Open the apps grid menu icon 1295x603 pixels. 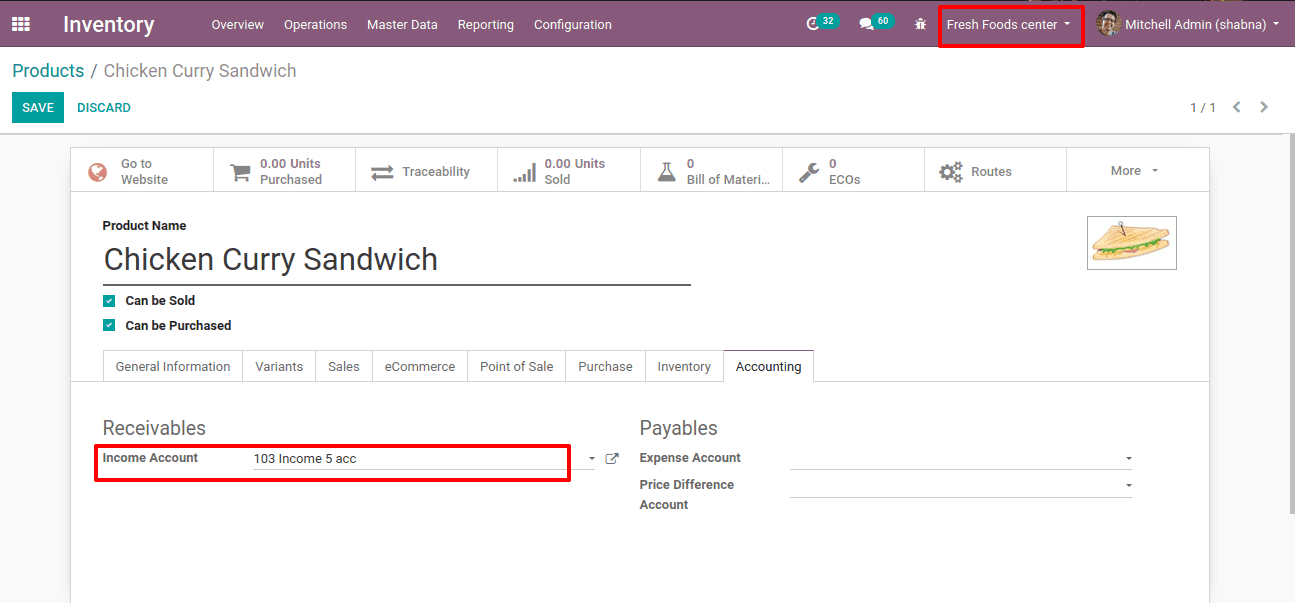click(21, 24)
